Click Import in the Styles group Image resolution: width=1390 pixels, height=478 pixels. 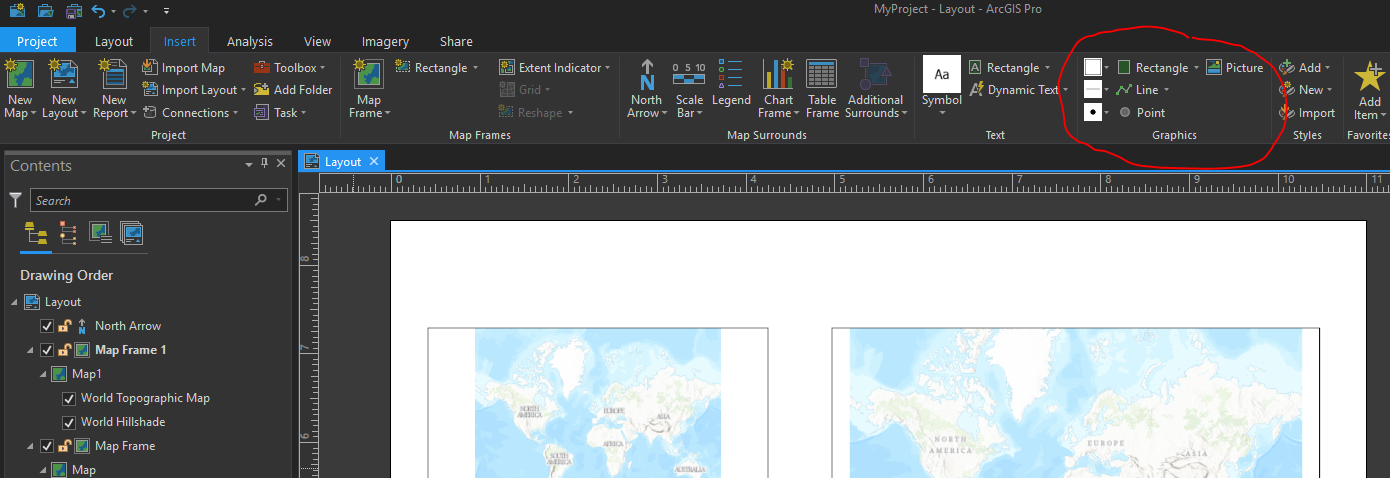(1307, 113)
